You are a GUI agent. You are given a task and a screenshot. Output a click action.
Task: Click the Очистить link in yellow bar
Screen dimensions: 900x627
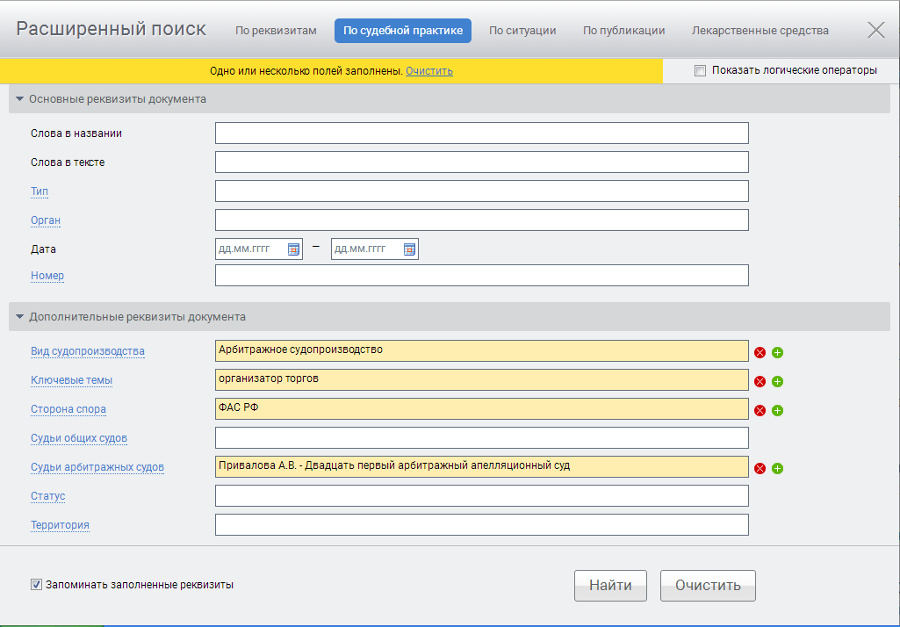click(x=429, y=71)
